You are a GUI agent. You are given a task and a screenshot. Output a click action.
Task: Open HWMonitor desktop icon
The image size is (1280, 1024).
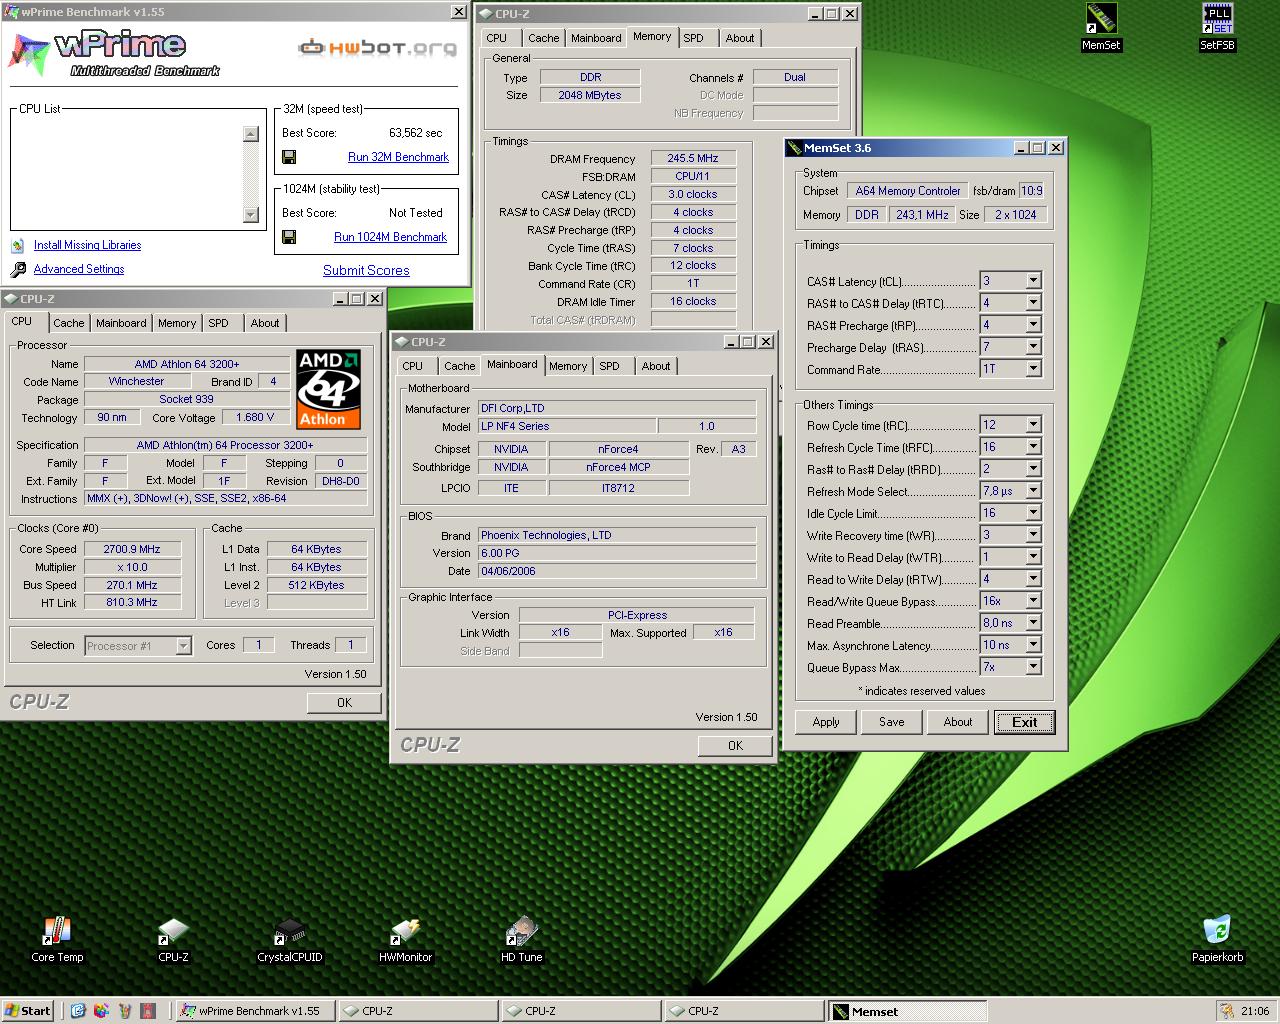[405, 940]
